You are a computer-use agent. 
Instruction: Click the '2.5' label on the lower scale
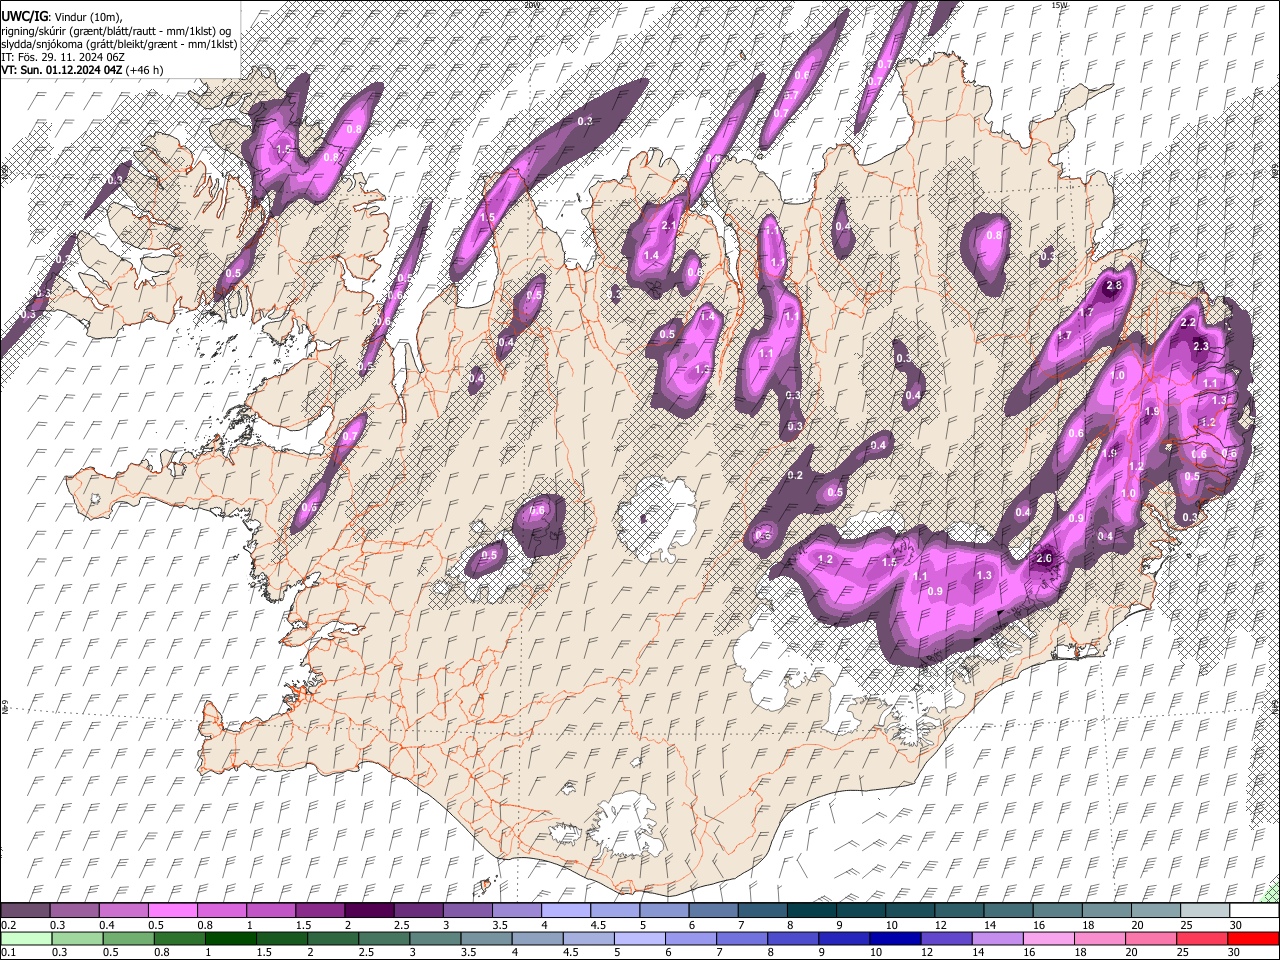click(365, 953)
